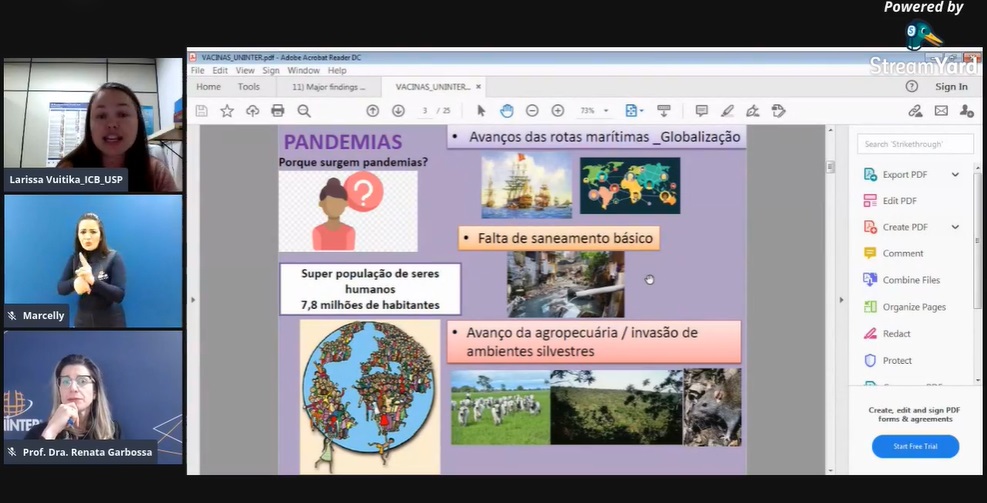Image resolution: width=987 pixels, height=503 pixels.
Task: Open the Help question mark icon
Action: [912, 87]
